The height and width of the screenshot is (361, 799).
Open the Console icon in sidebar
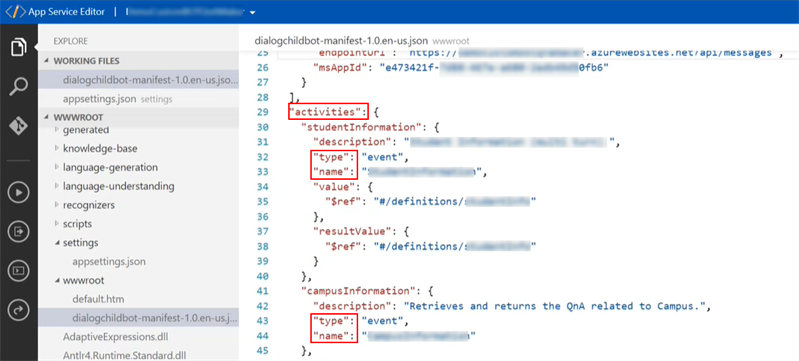(19, 270)
